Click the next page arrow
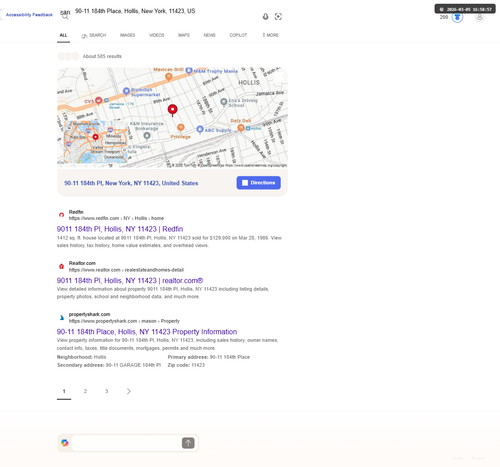 (129, 391)
